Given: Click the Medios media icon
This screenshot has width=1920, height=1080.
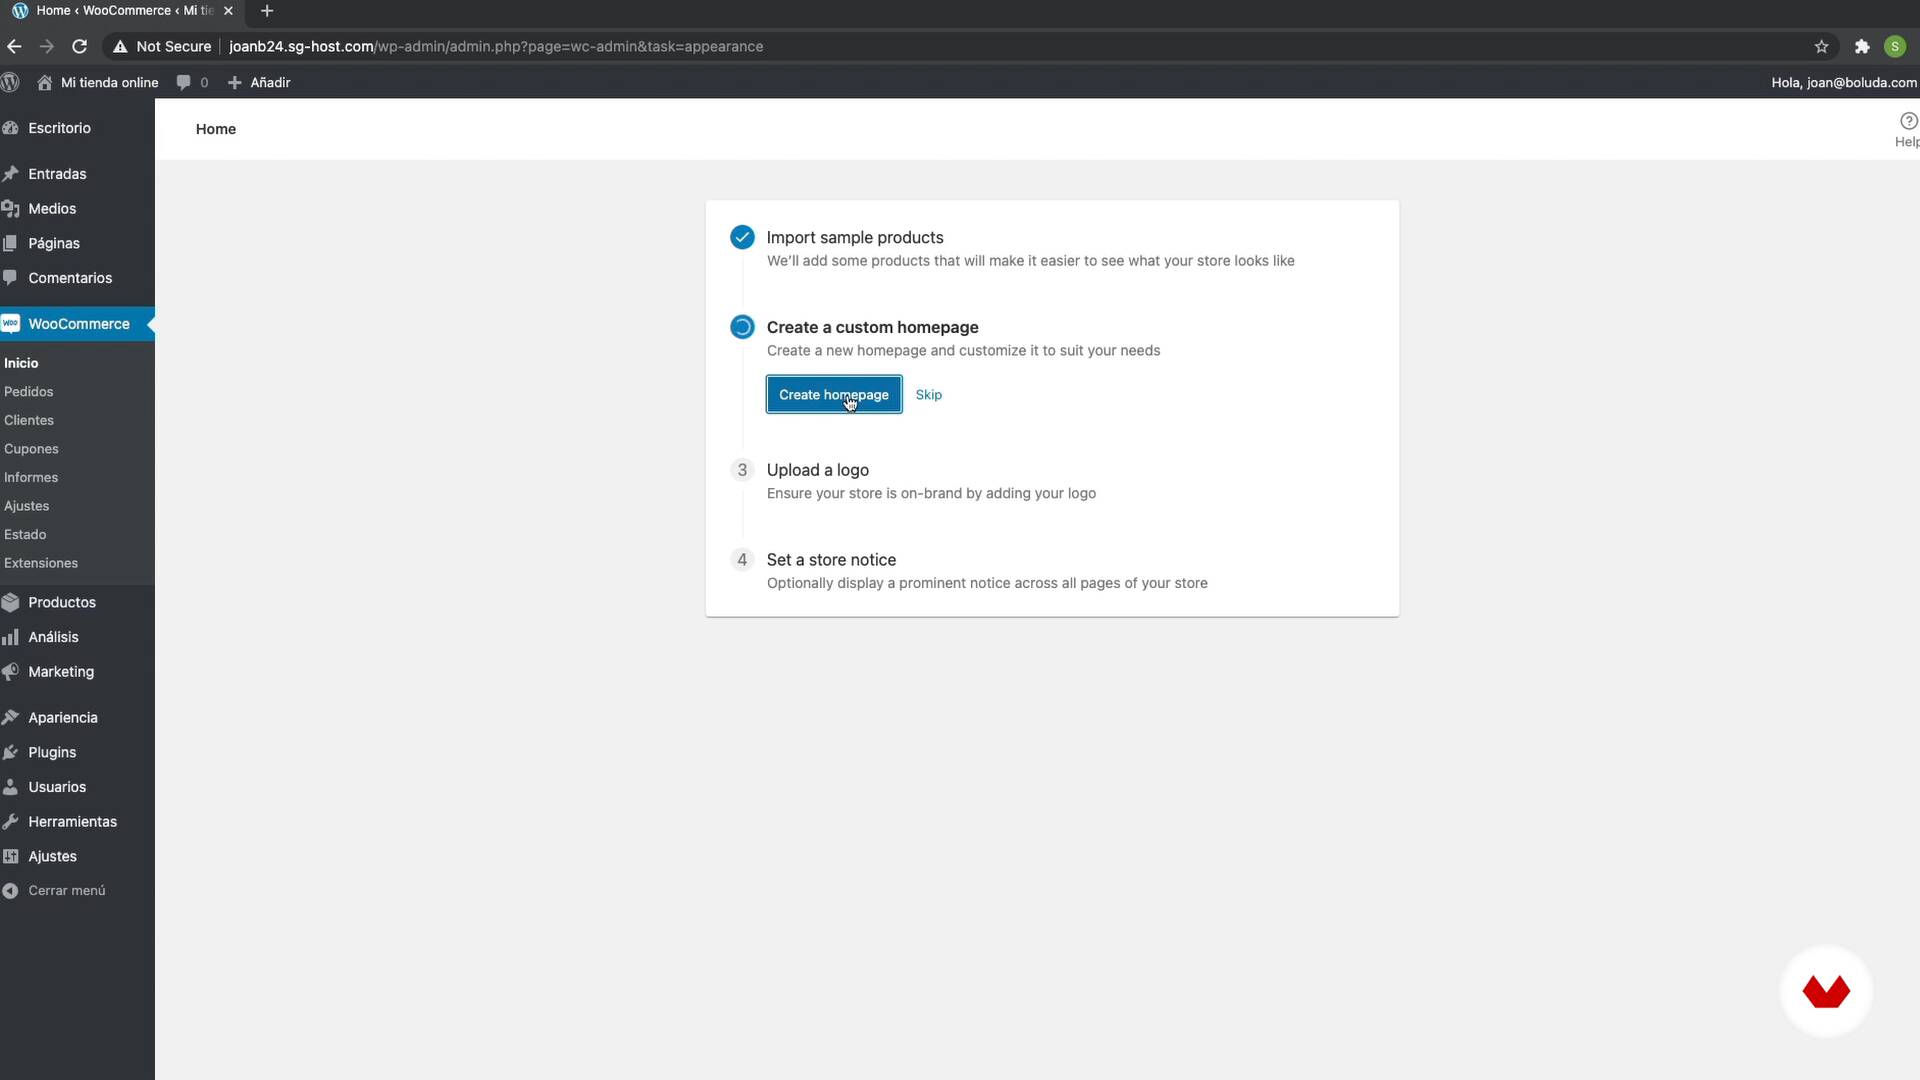Looking at the screenshot, I should (11, 208).
